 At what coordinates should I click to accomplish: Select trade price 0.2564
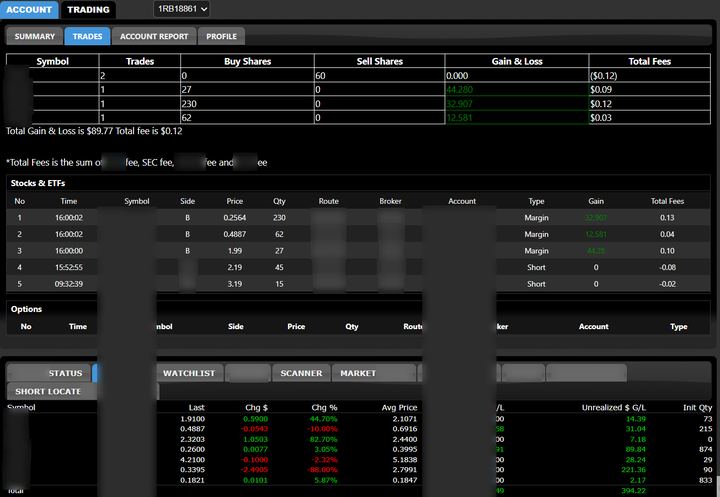click(x=235, y=218)
